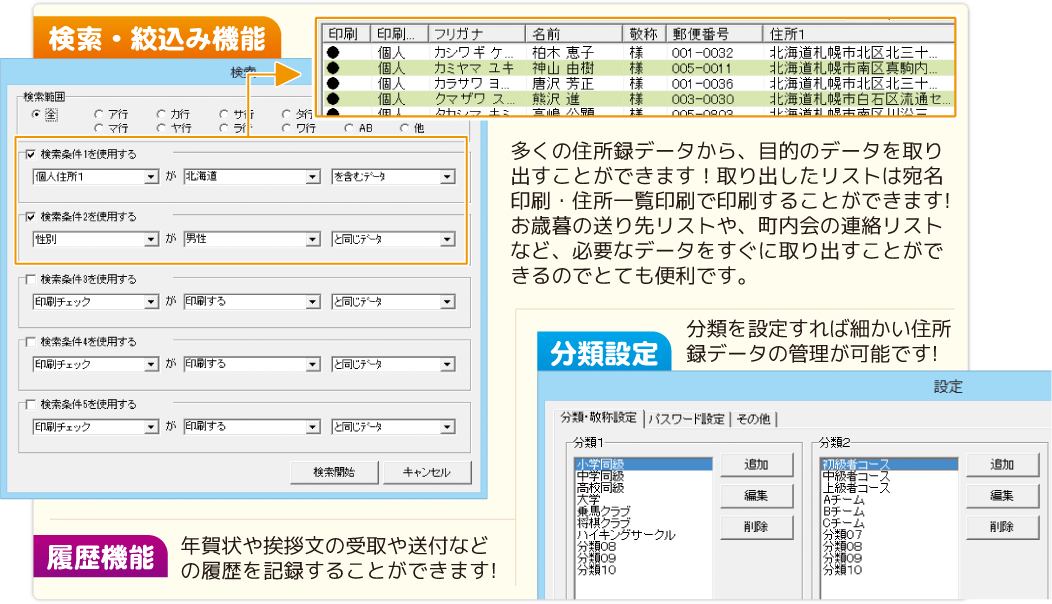This screenshot has height=604, width=1052.
Task: Enable the 検索条件3を使用する checkbox
Action: (29, 279)
